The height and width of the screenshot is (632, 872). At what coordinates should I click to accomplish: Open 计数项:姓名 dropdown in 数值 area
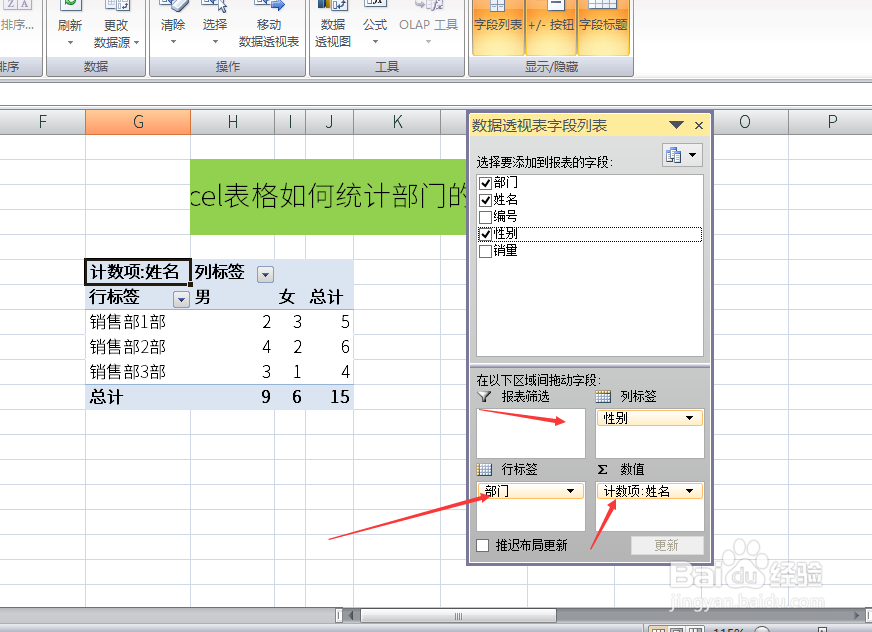point(690,491)
